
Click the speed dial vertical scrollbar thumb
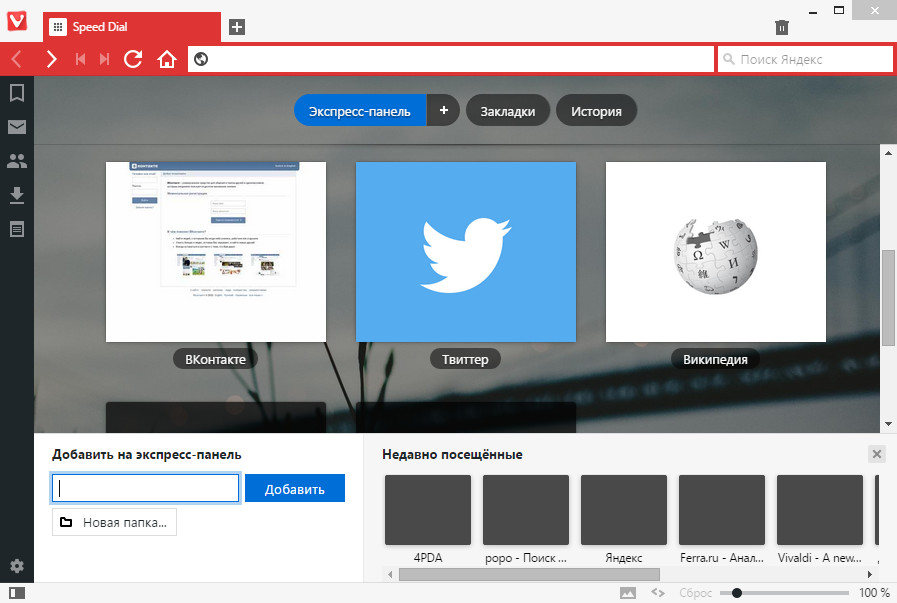(888, 297)
